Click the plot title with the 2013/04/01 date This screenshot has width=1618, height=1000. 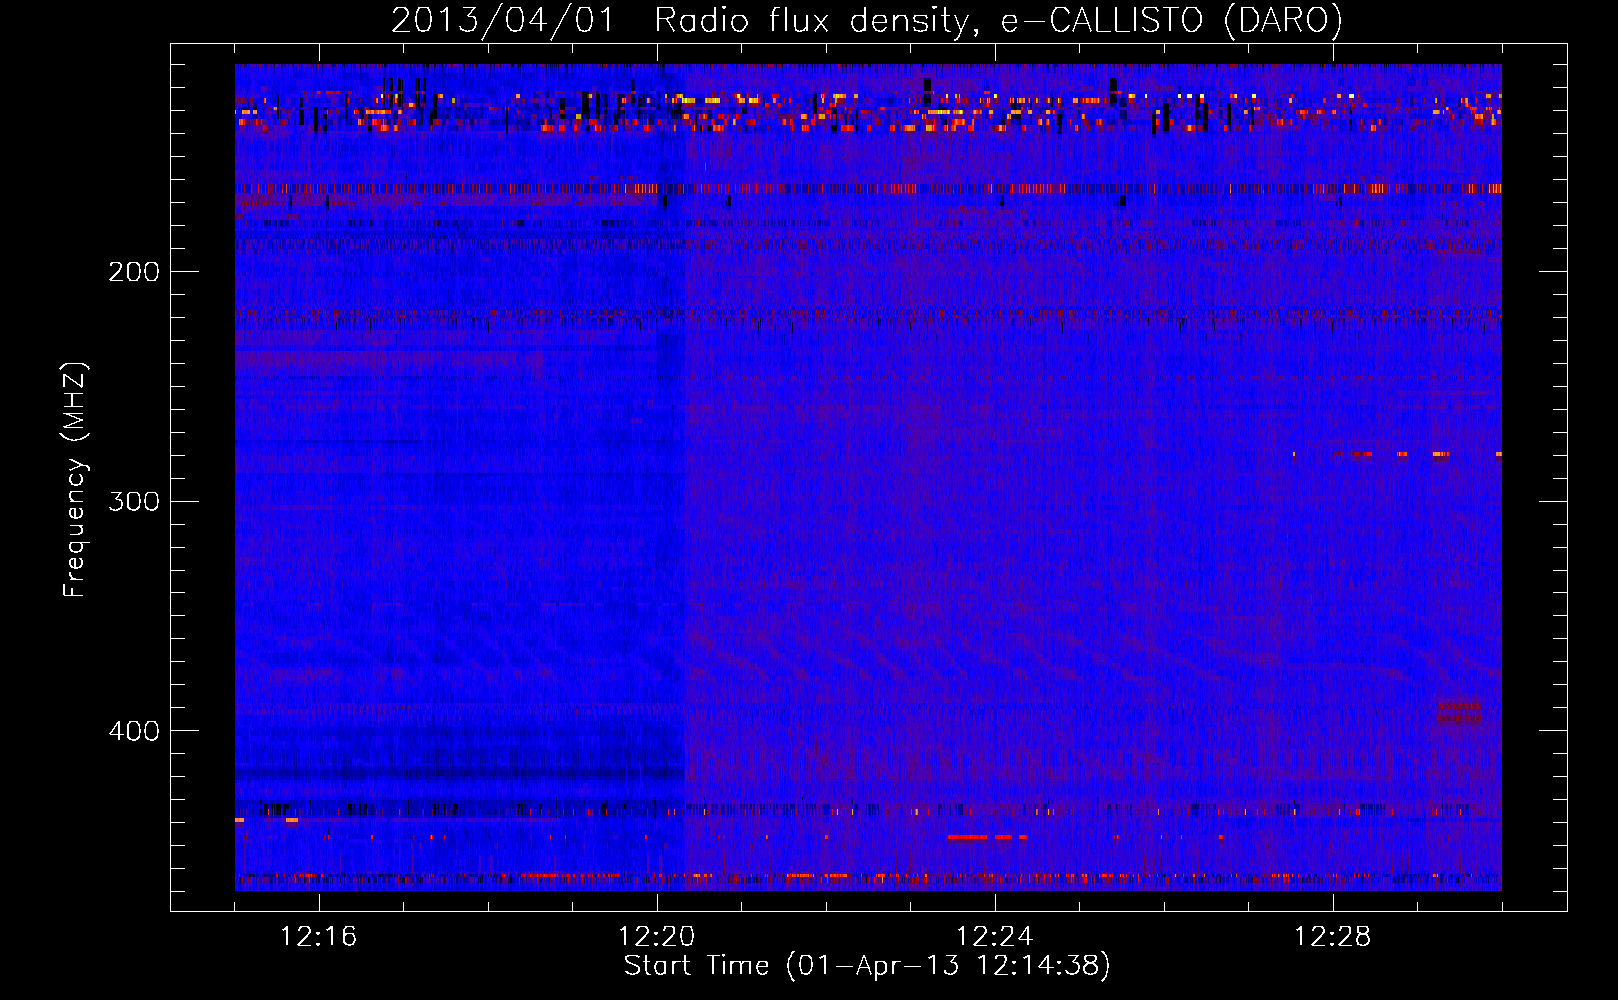[x=867, y=21]
